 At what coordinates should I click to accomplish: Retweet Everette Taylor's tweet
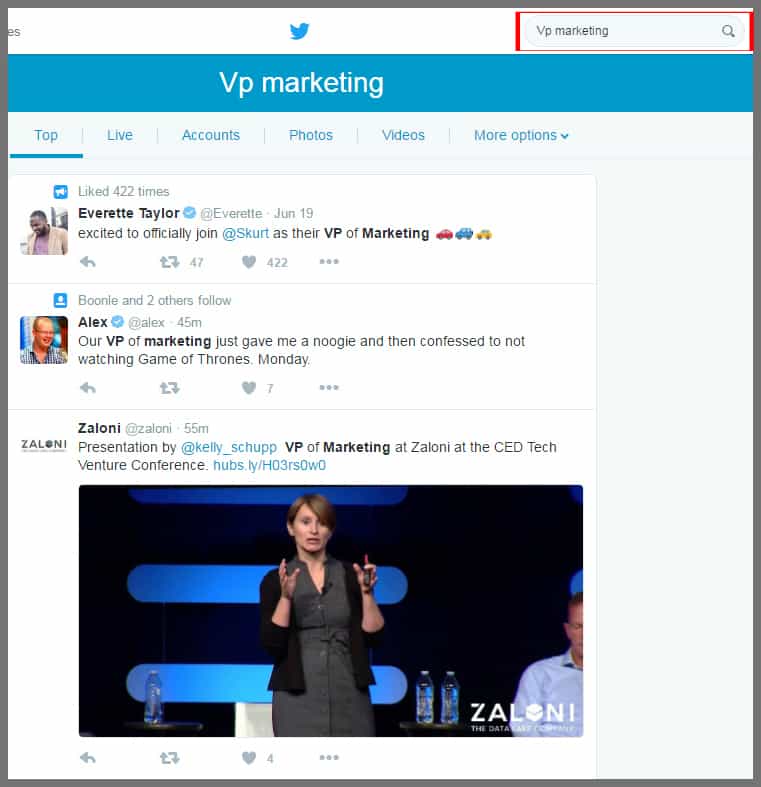click(x=170, y=262)
